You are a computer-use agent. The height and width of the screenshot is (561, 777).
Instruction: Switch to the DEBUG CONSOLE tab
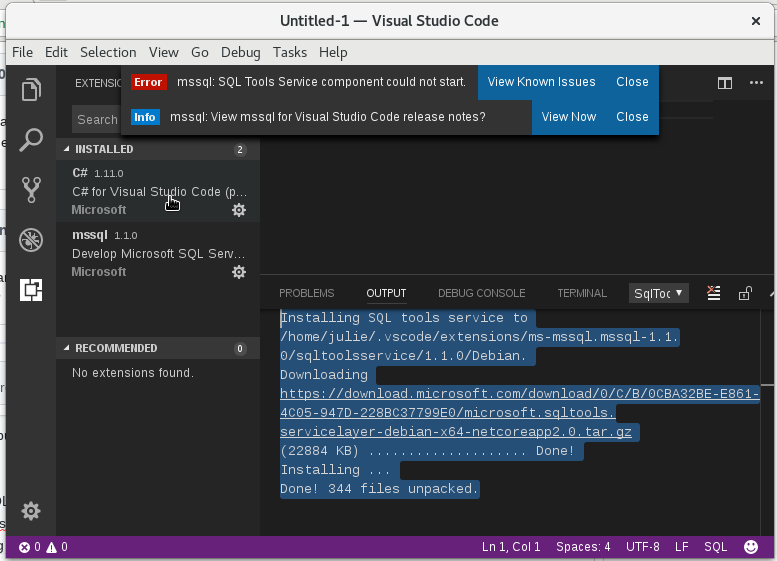tap(482, 293)
